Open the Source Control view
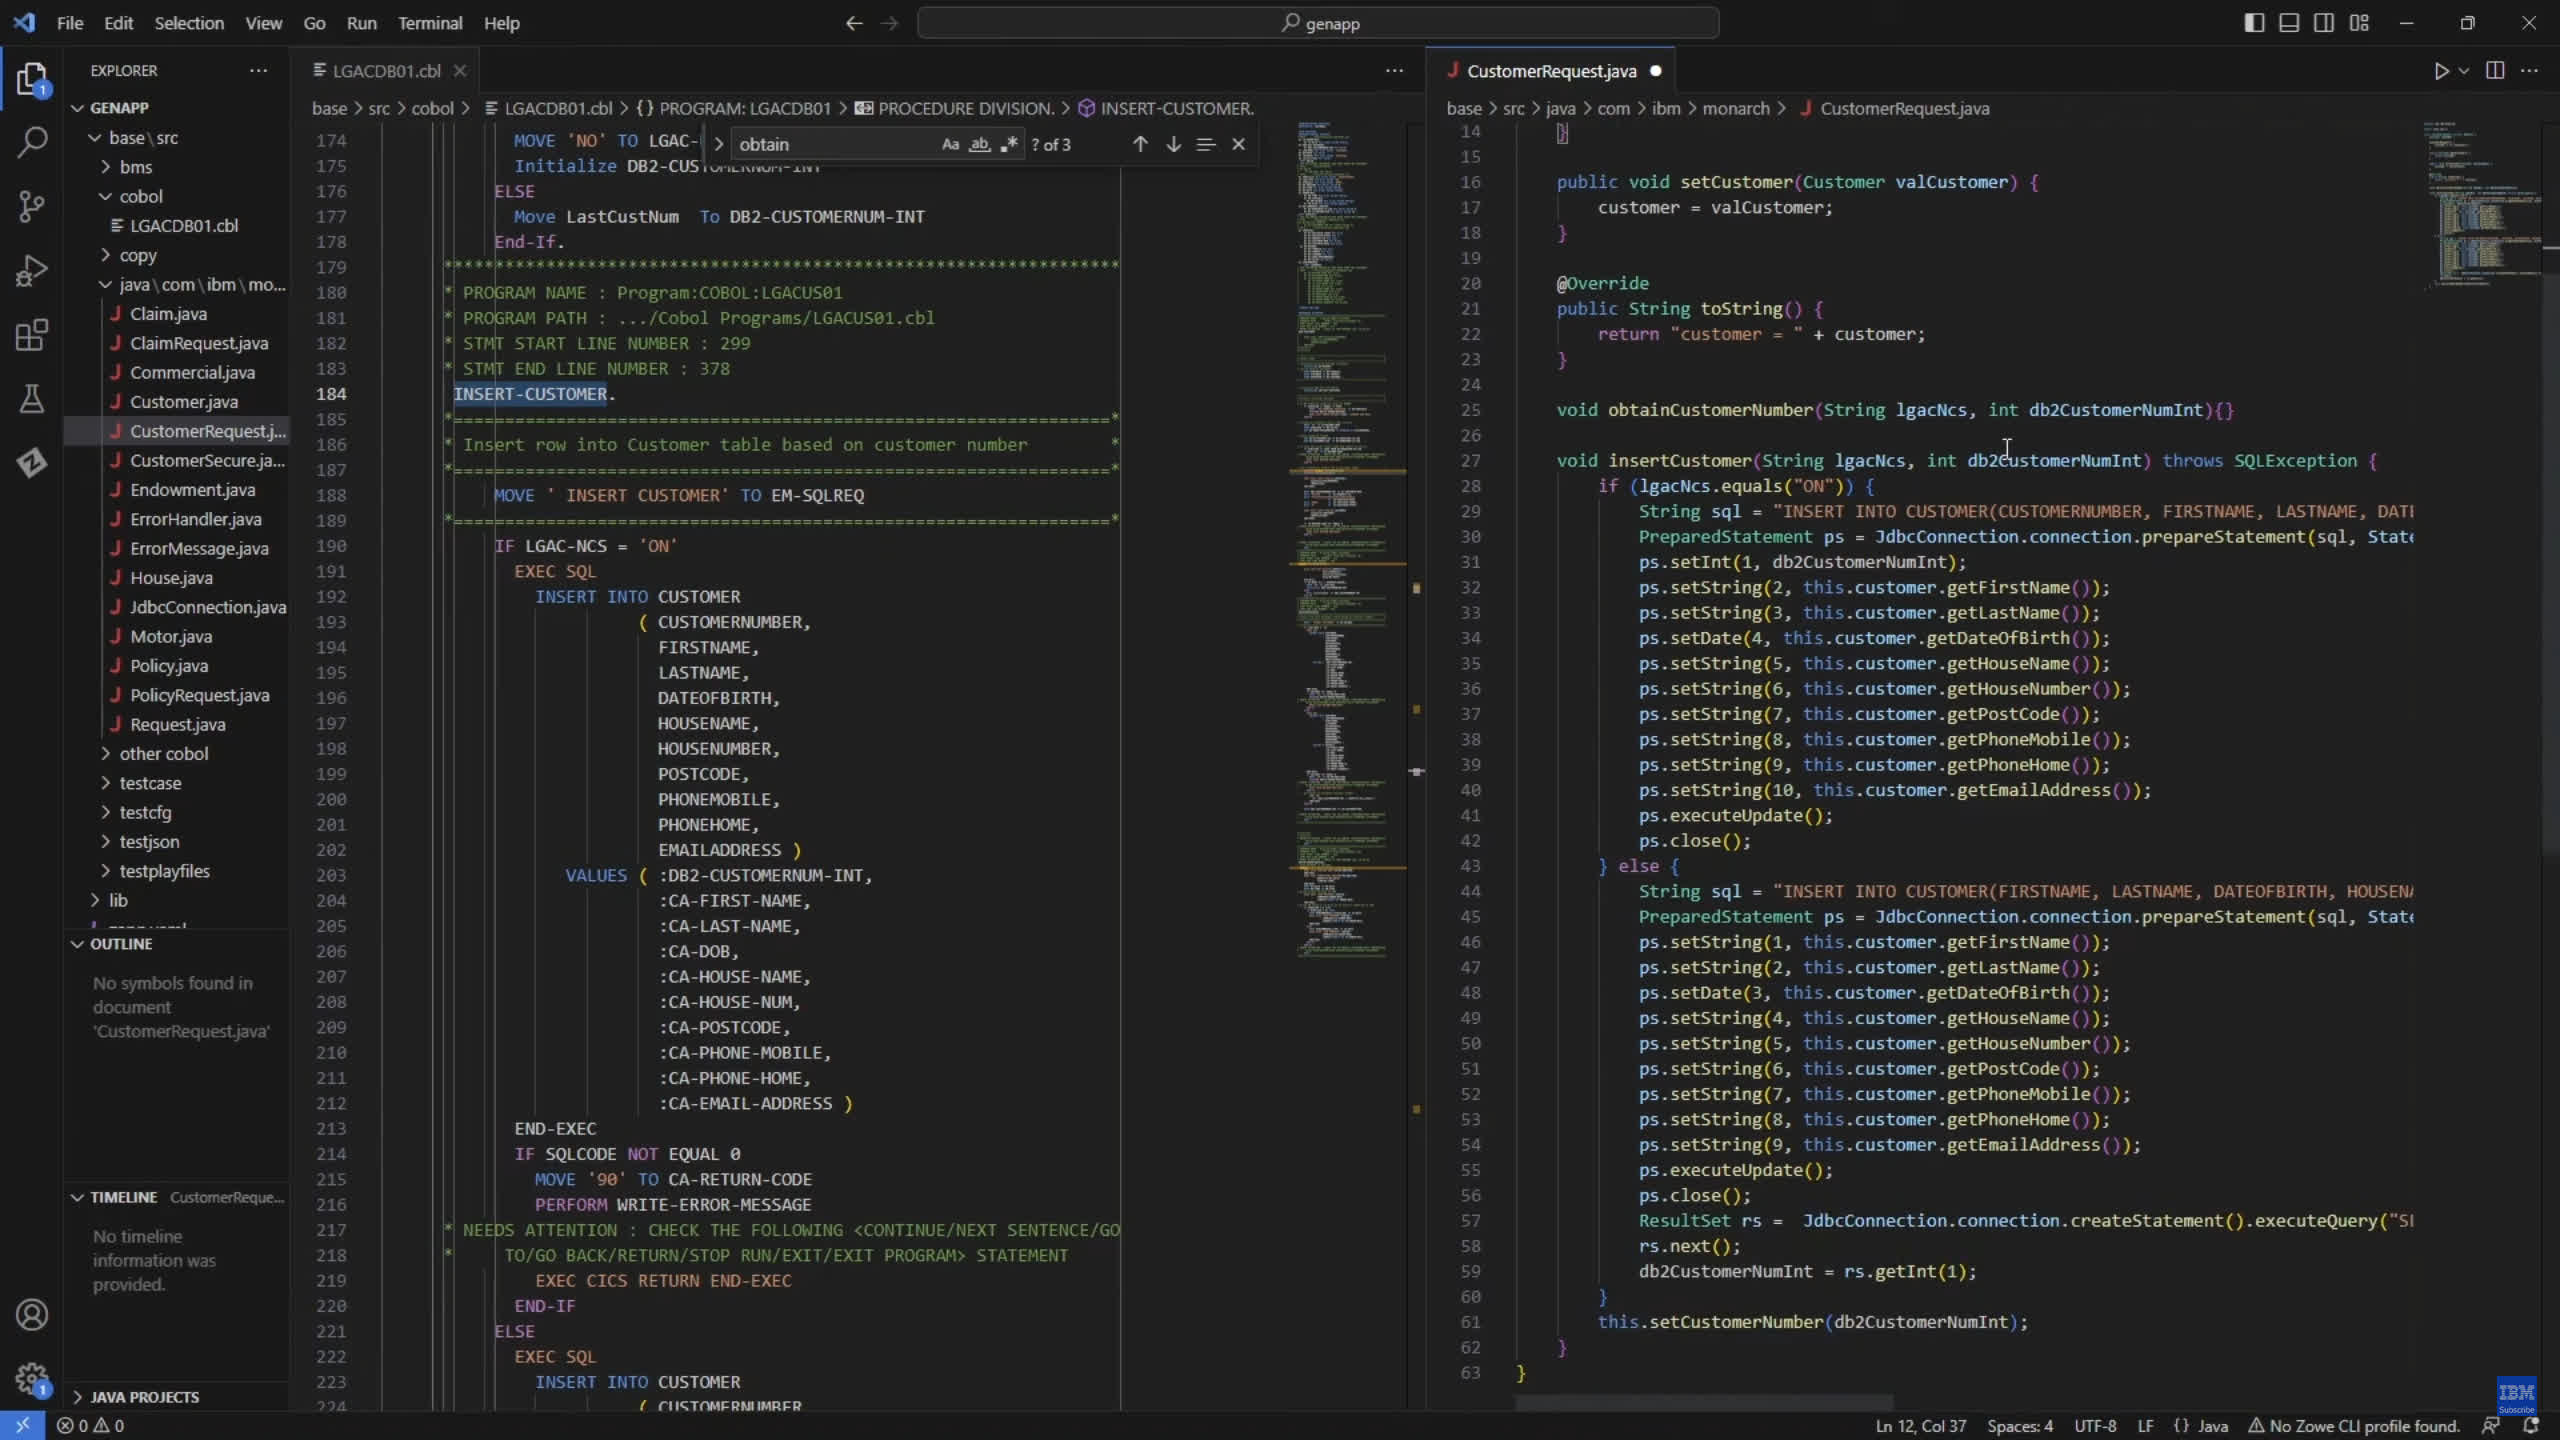The height and width of the screenshot is (1440, 2560). [x=32, y=207]
